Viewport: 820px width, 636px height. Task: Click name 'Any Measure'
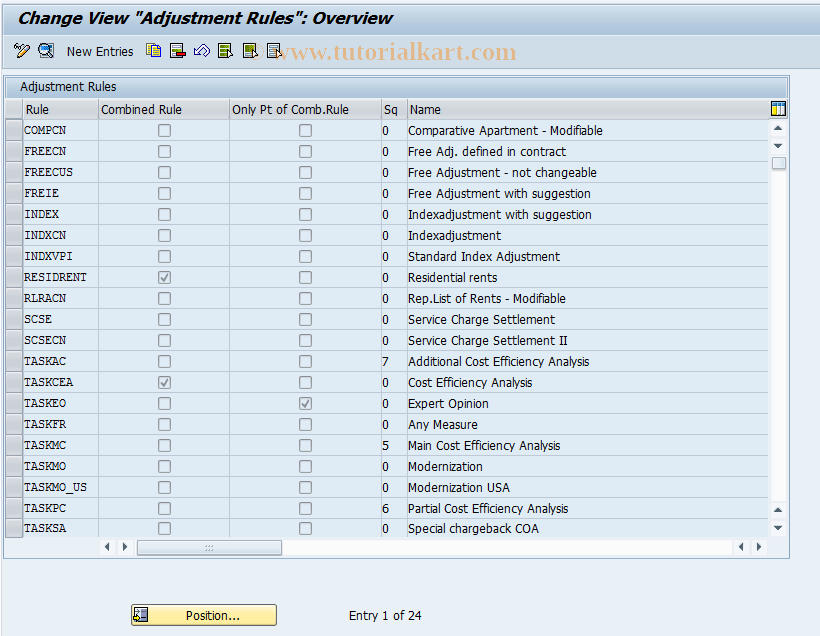point(442,425)
